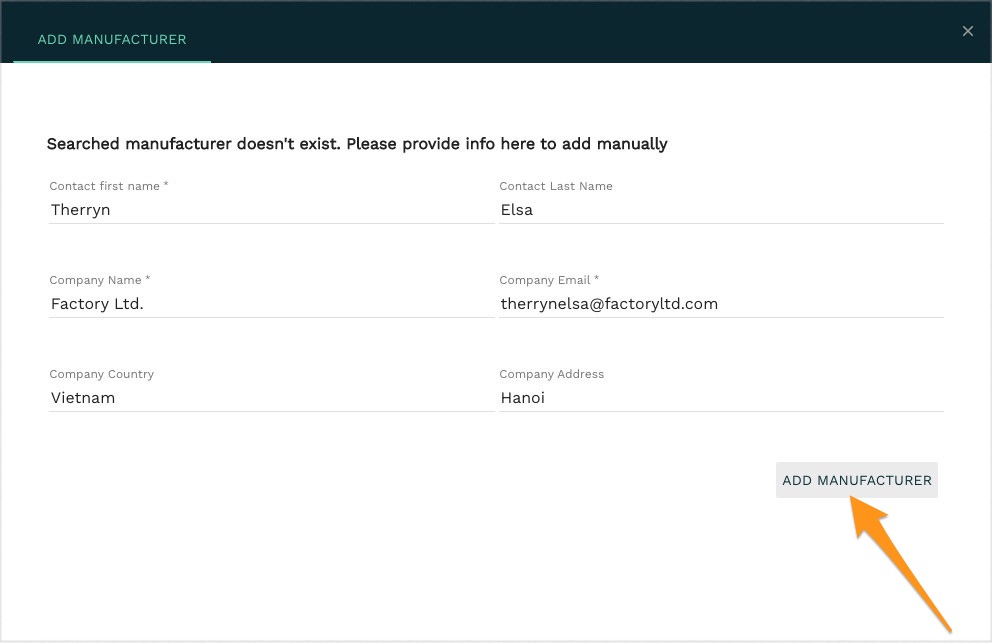
Task: Focus the last name field containing Elsa
Action: pos(720,210)
